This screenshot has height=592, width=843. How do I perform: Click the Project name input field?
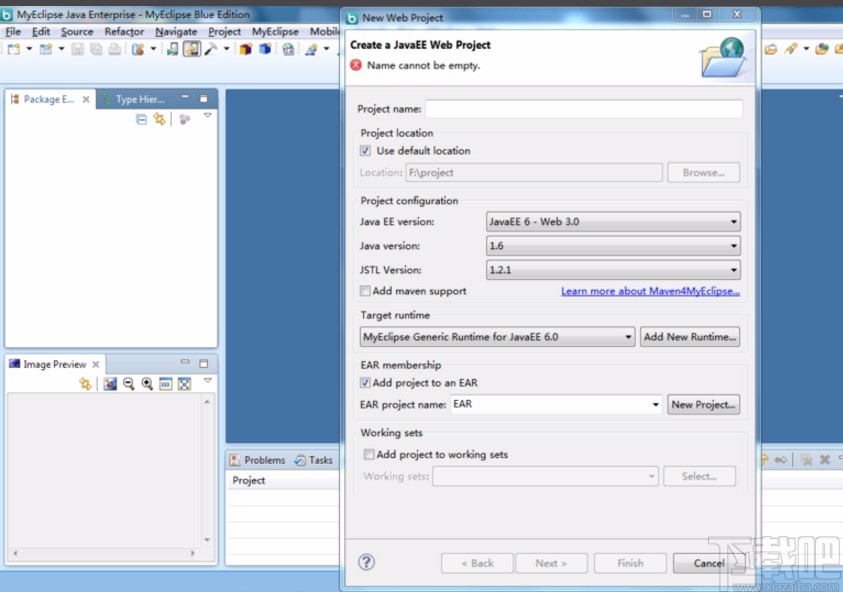(x=584, y=109)
